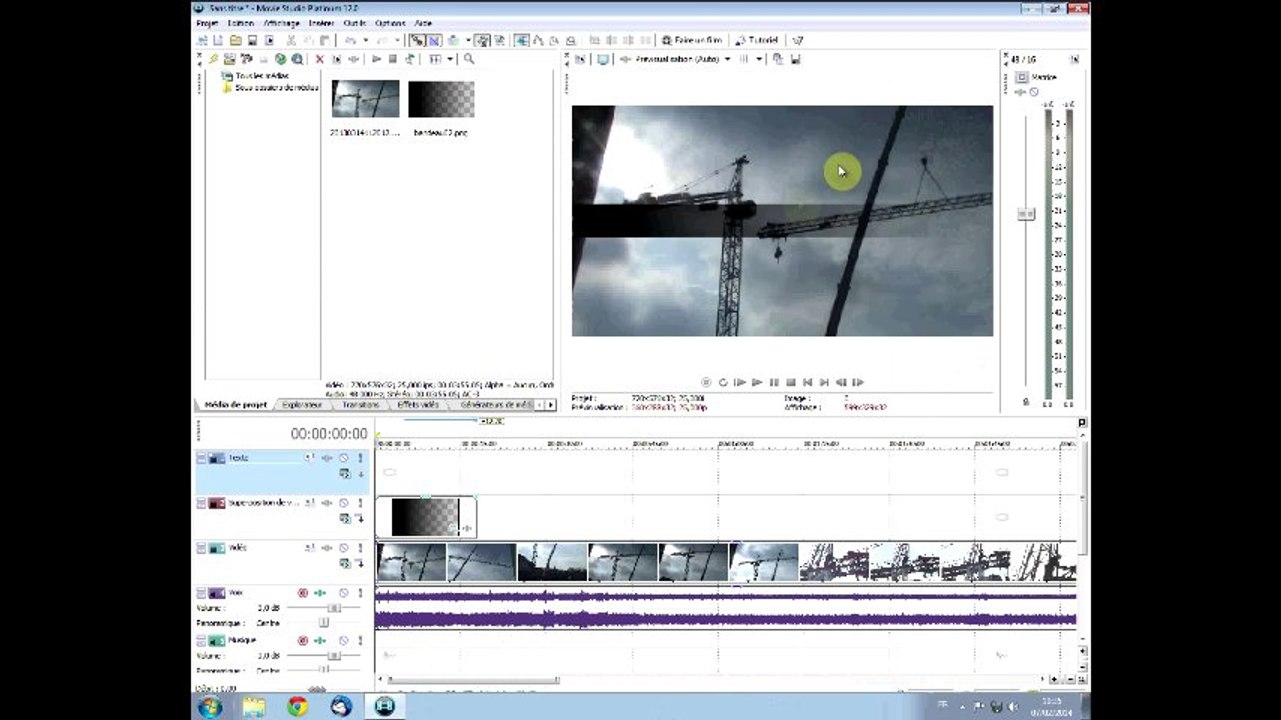
Task: Open overlays dropdown in preview toolbar
Action: point(759,59)
